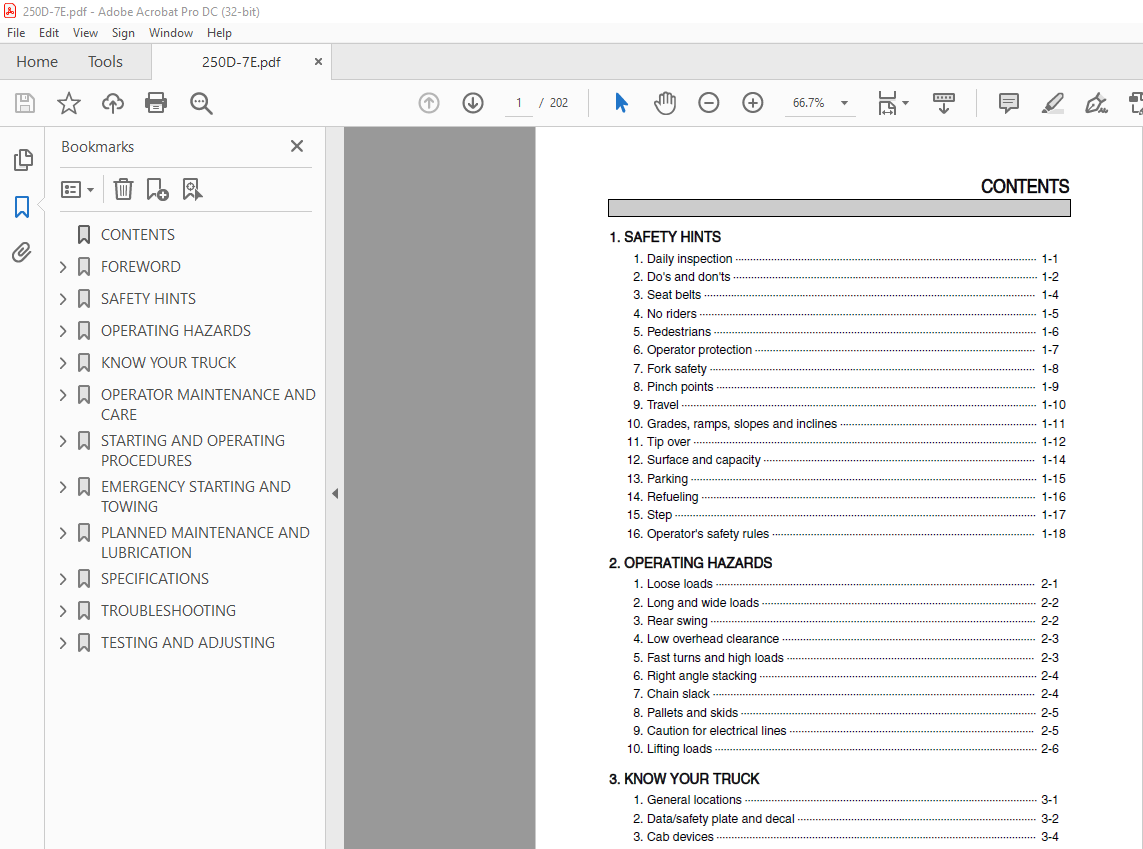This screenshot has height=849, width=1143.
Task: Select the 250D-7E.pdf document tab
Action: click(x=241, y=62)
